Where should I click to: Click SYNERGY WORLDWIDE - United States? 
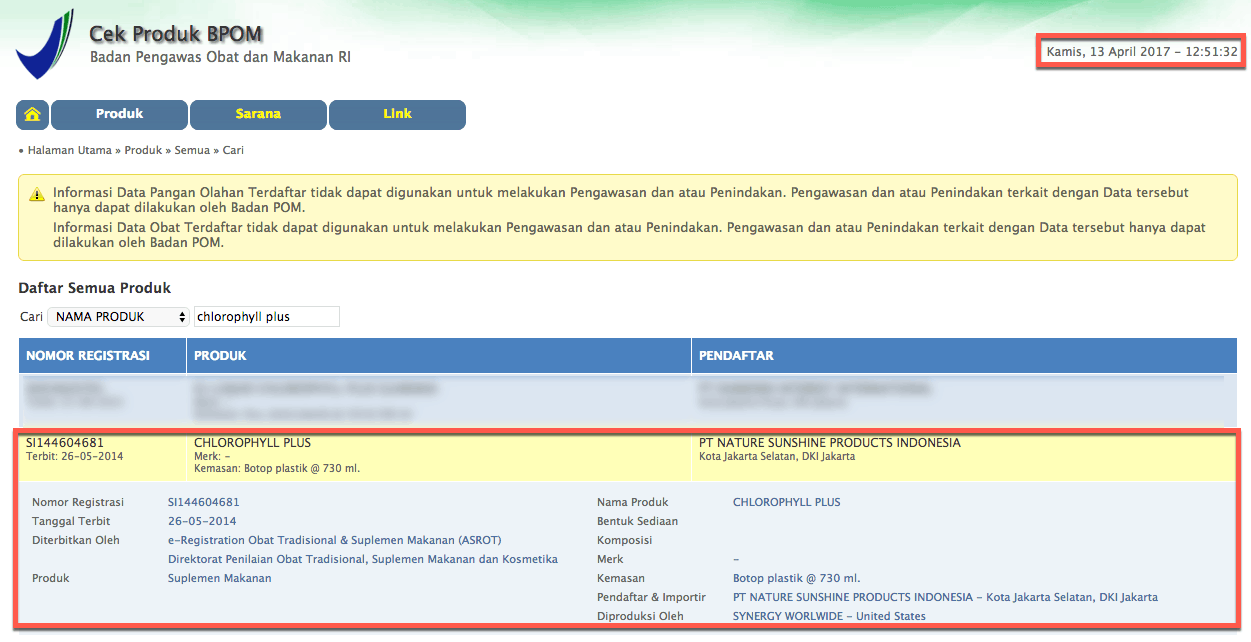(x=829, y=616)
